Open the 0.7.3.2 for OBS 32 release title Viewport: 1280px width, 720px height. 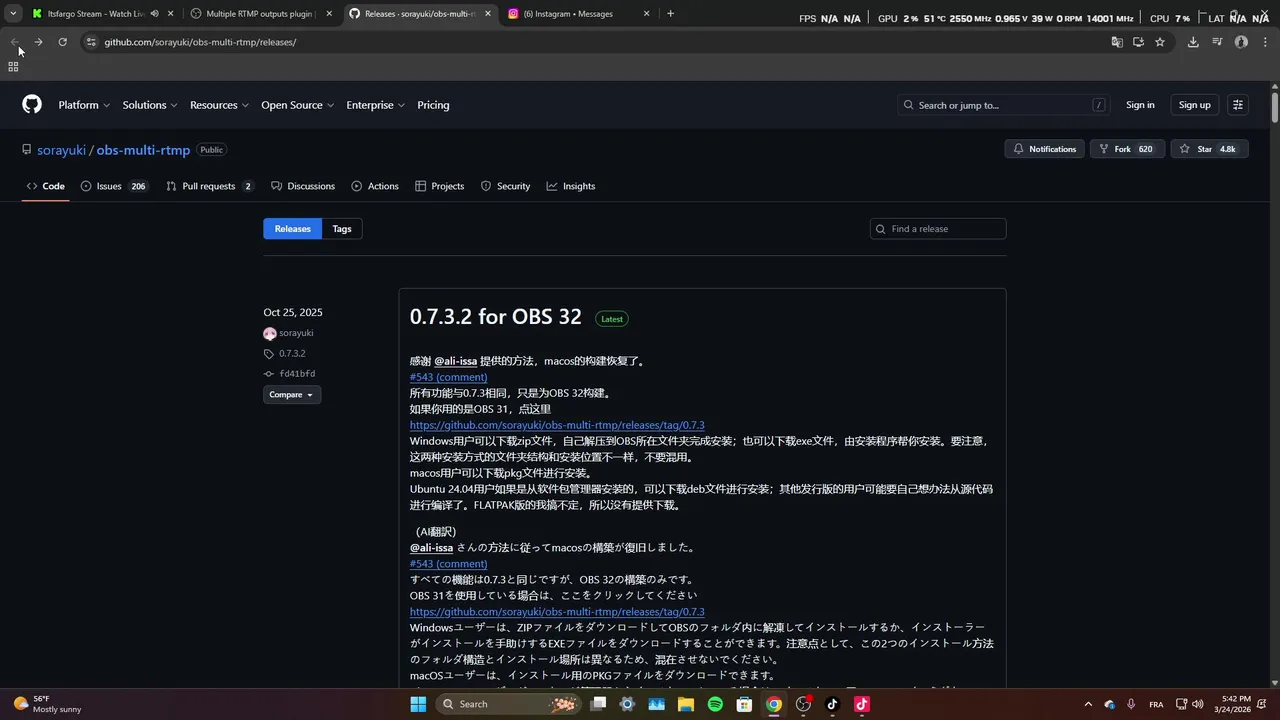pos(495,316)
